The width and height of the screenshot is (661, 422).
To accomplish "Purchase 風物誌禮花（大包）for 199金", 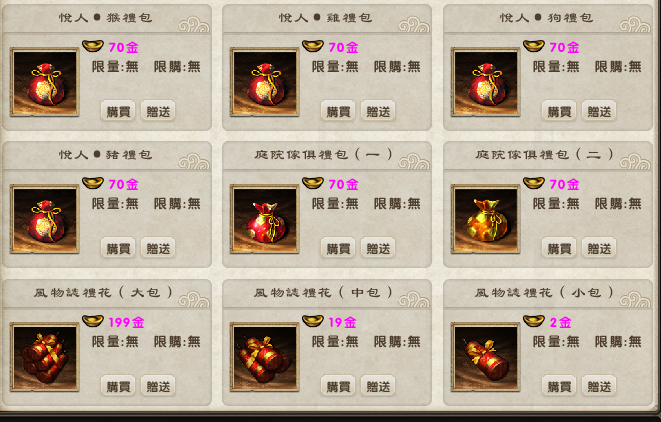I will tap(118, 386).
